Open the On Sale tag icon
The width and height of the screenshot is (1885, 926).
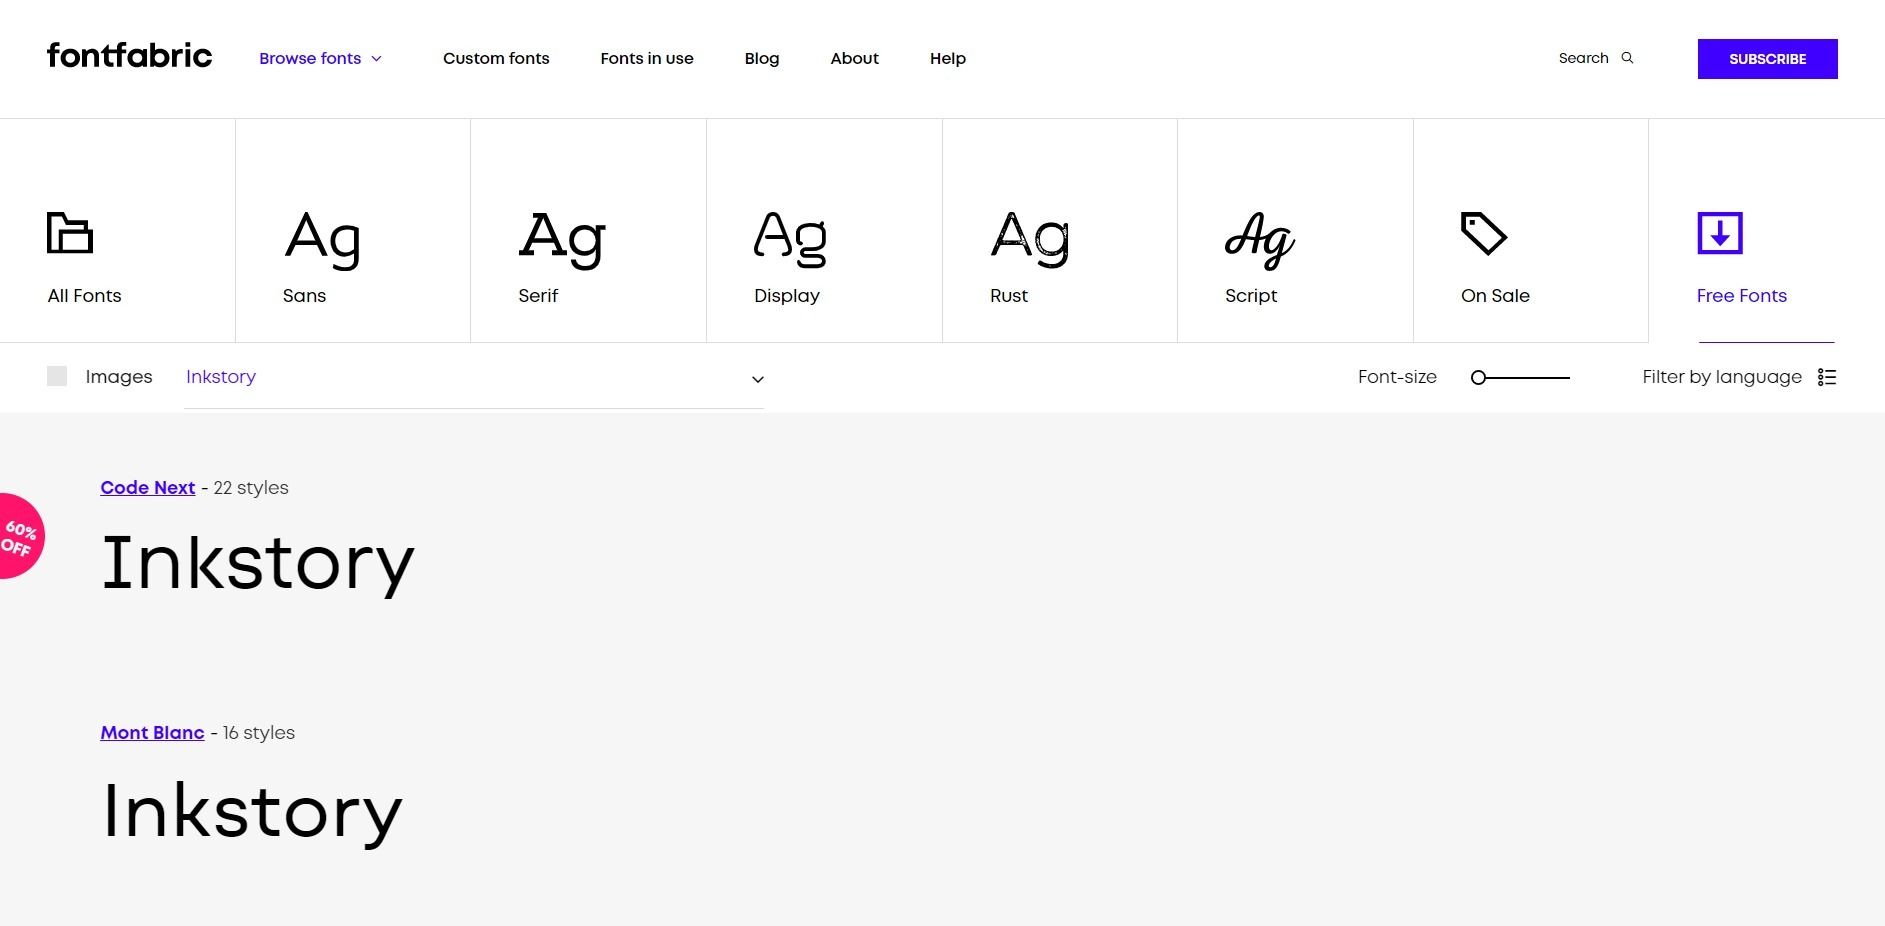1483,233
